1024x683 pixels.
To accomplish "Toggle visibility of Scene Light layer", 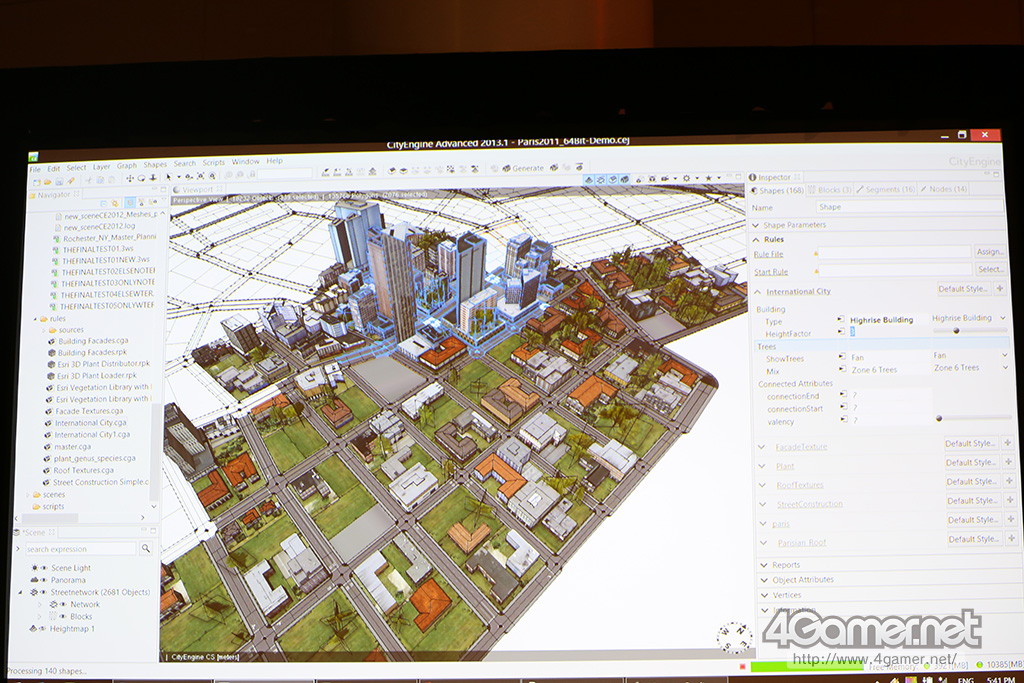I will tap(43, 568).
